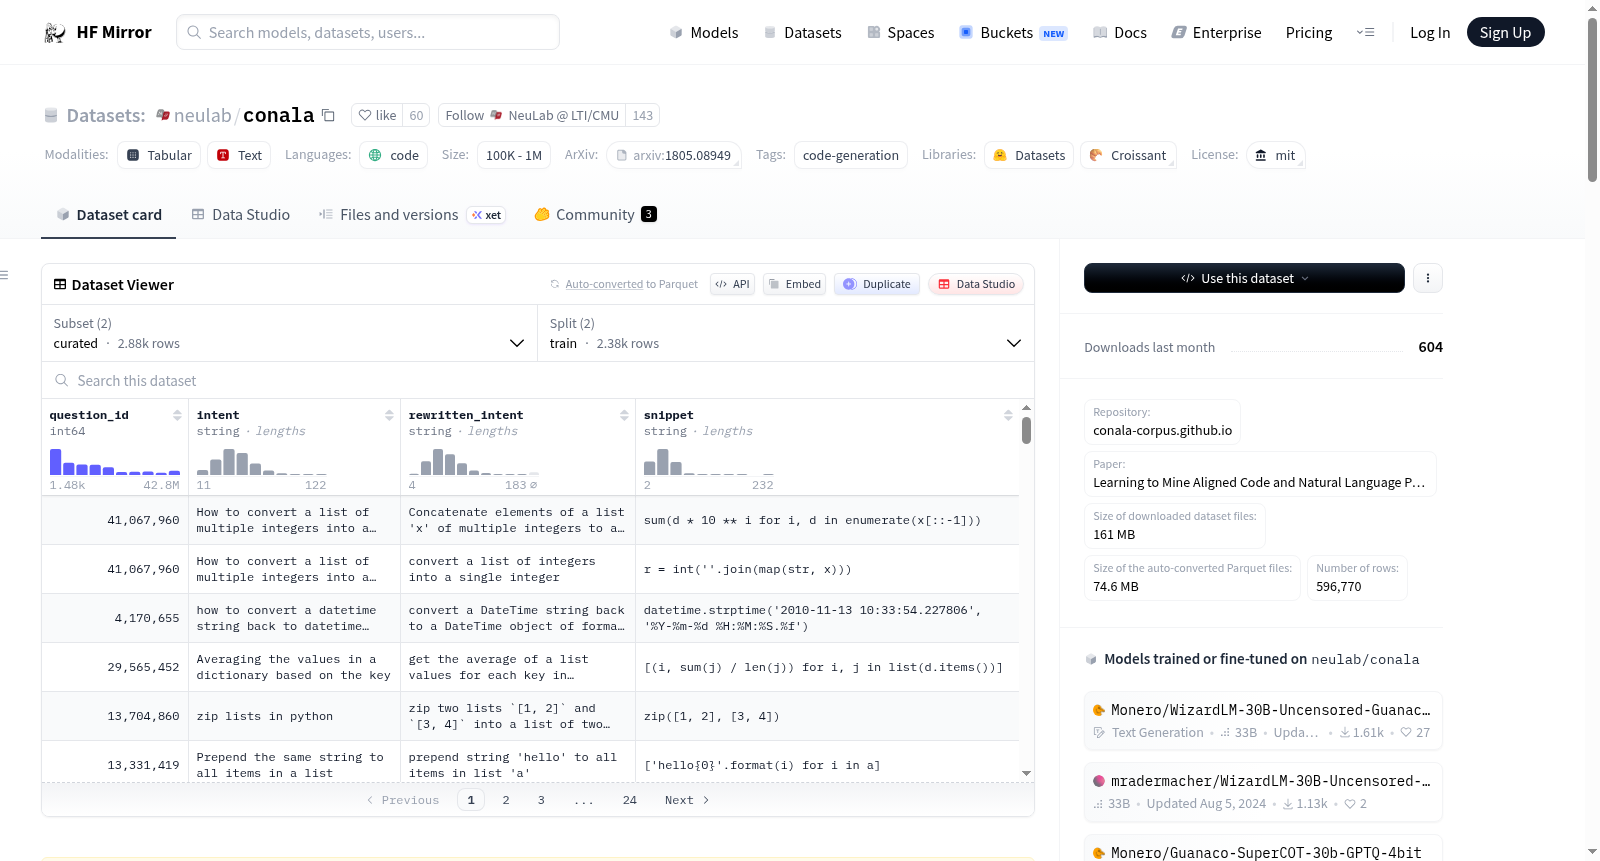Open the Docs navigation item
The height and width of the screenshot is (861, 1600).
tap(1120, 33)
